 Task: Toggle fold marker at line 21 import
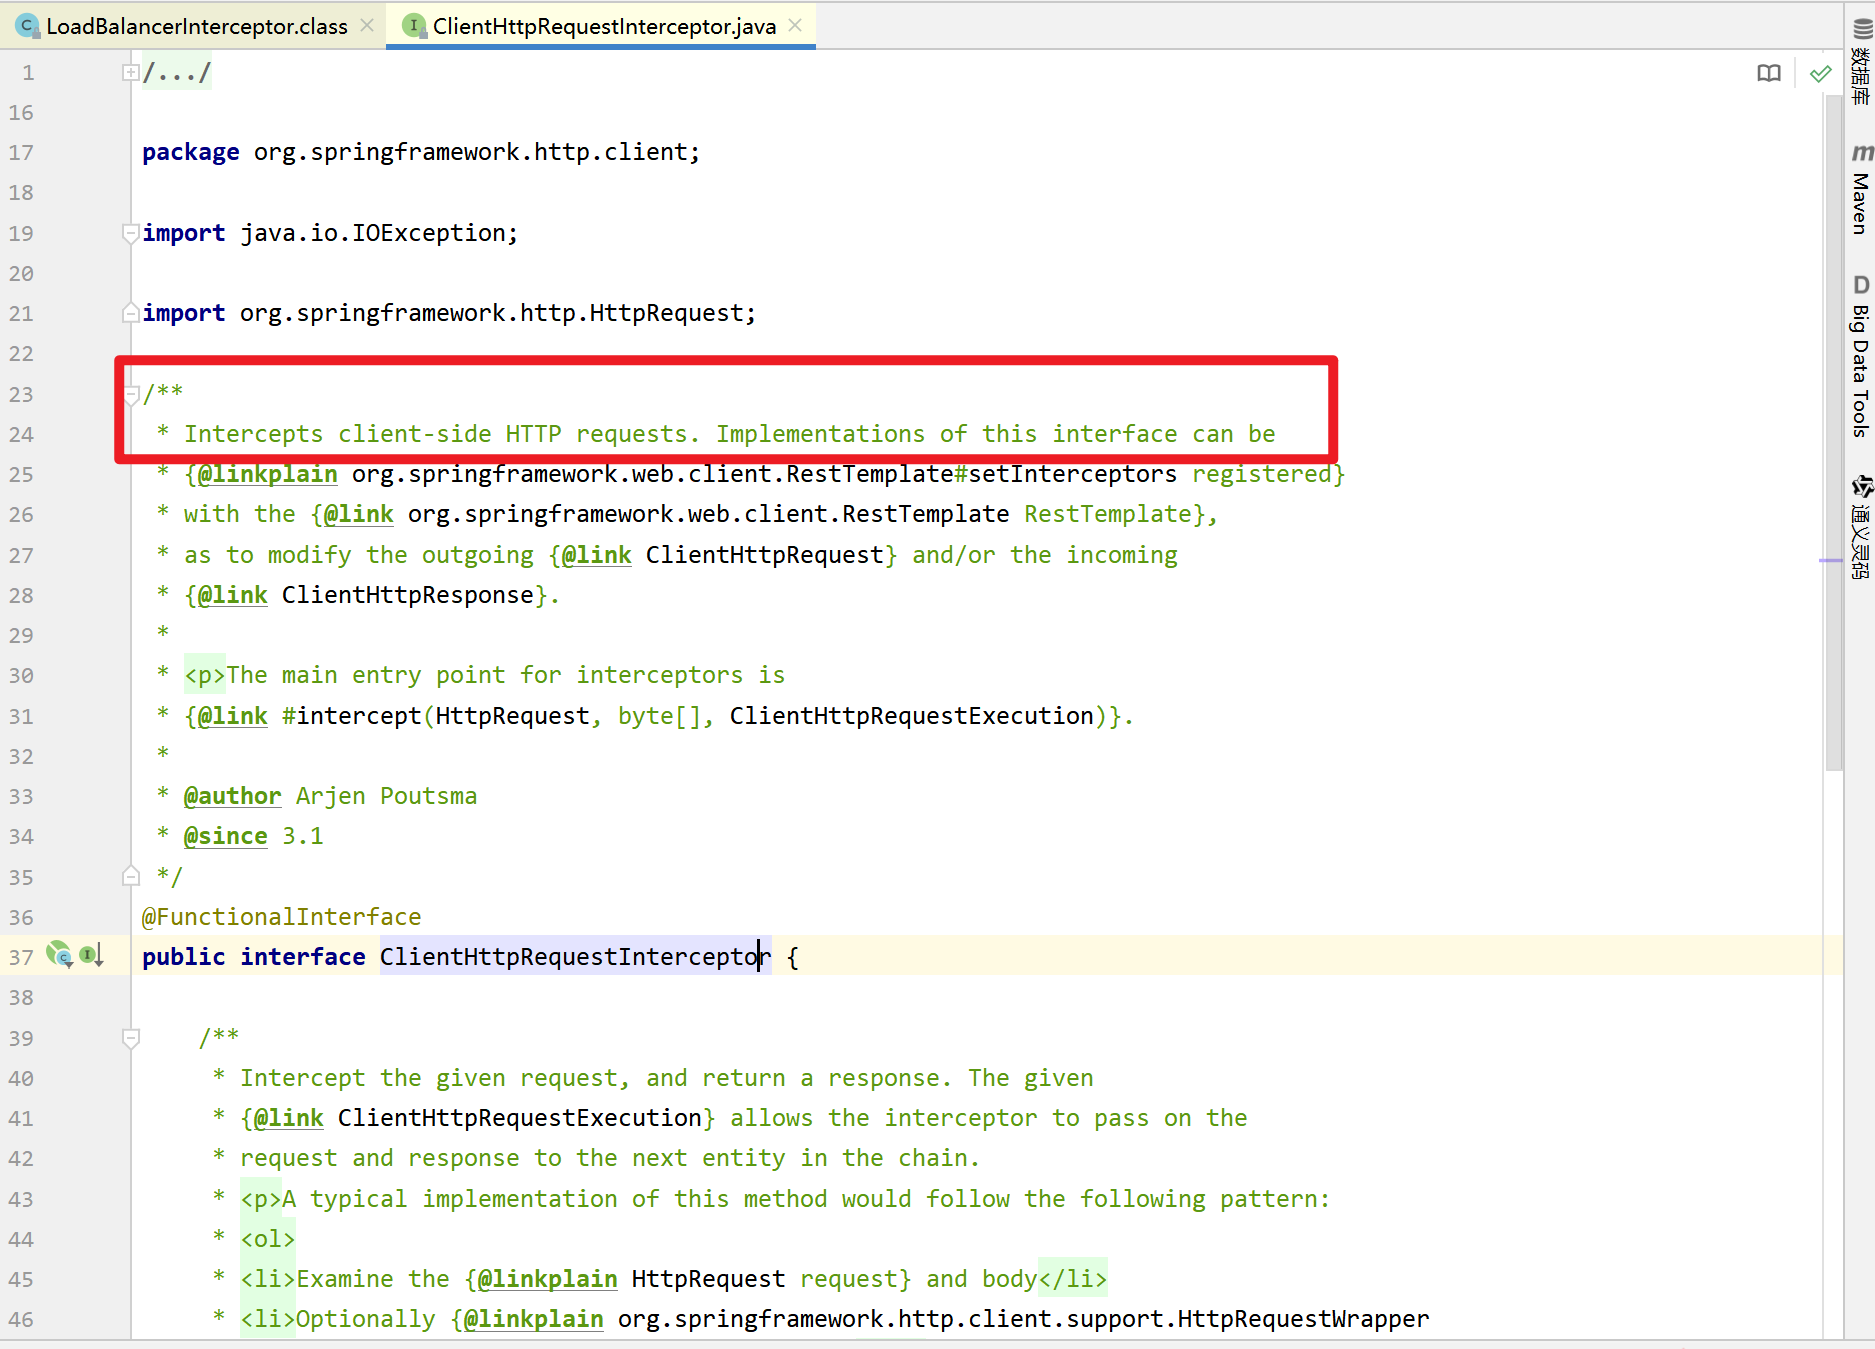(x=130, y=313)
